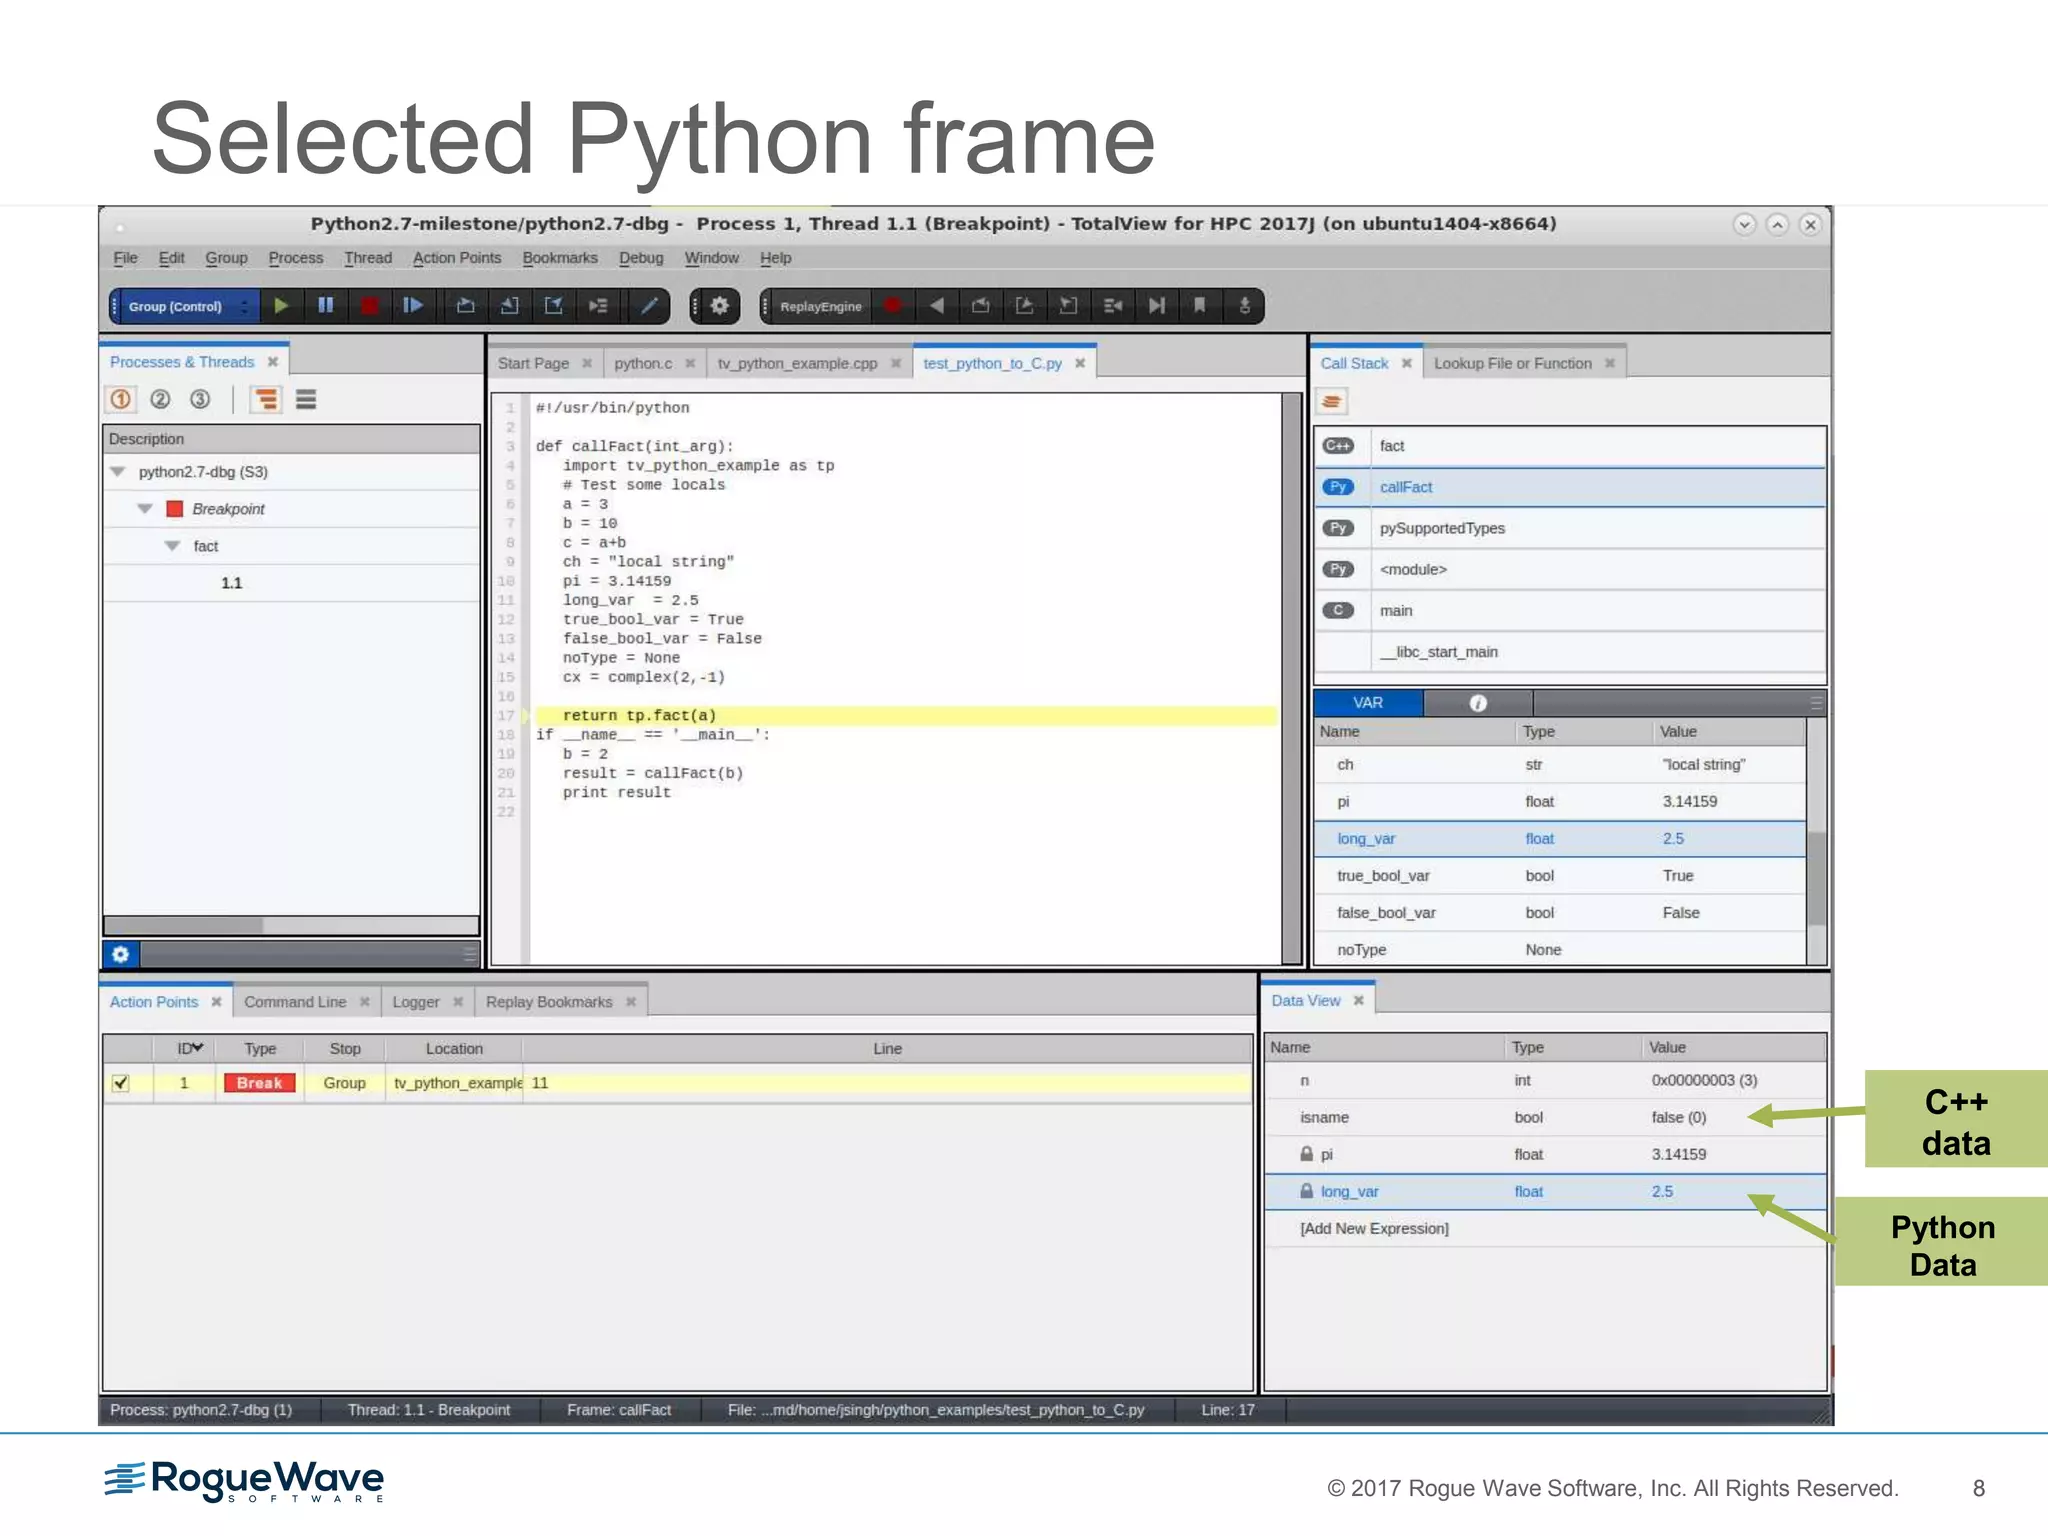
Task: Collapse the python2.7-dbg (S3) tree node
Action: point(118,472)
